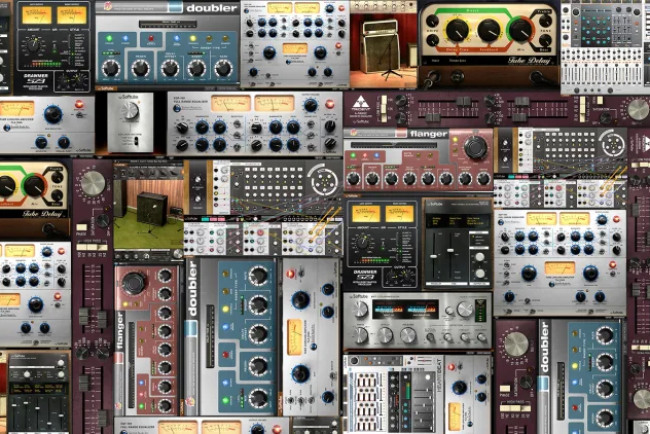Click the bass cabinet in the green-carpet amp room
Screen dimensions: 650x434
pos(152,209)
